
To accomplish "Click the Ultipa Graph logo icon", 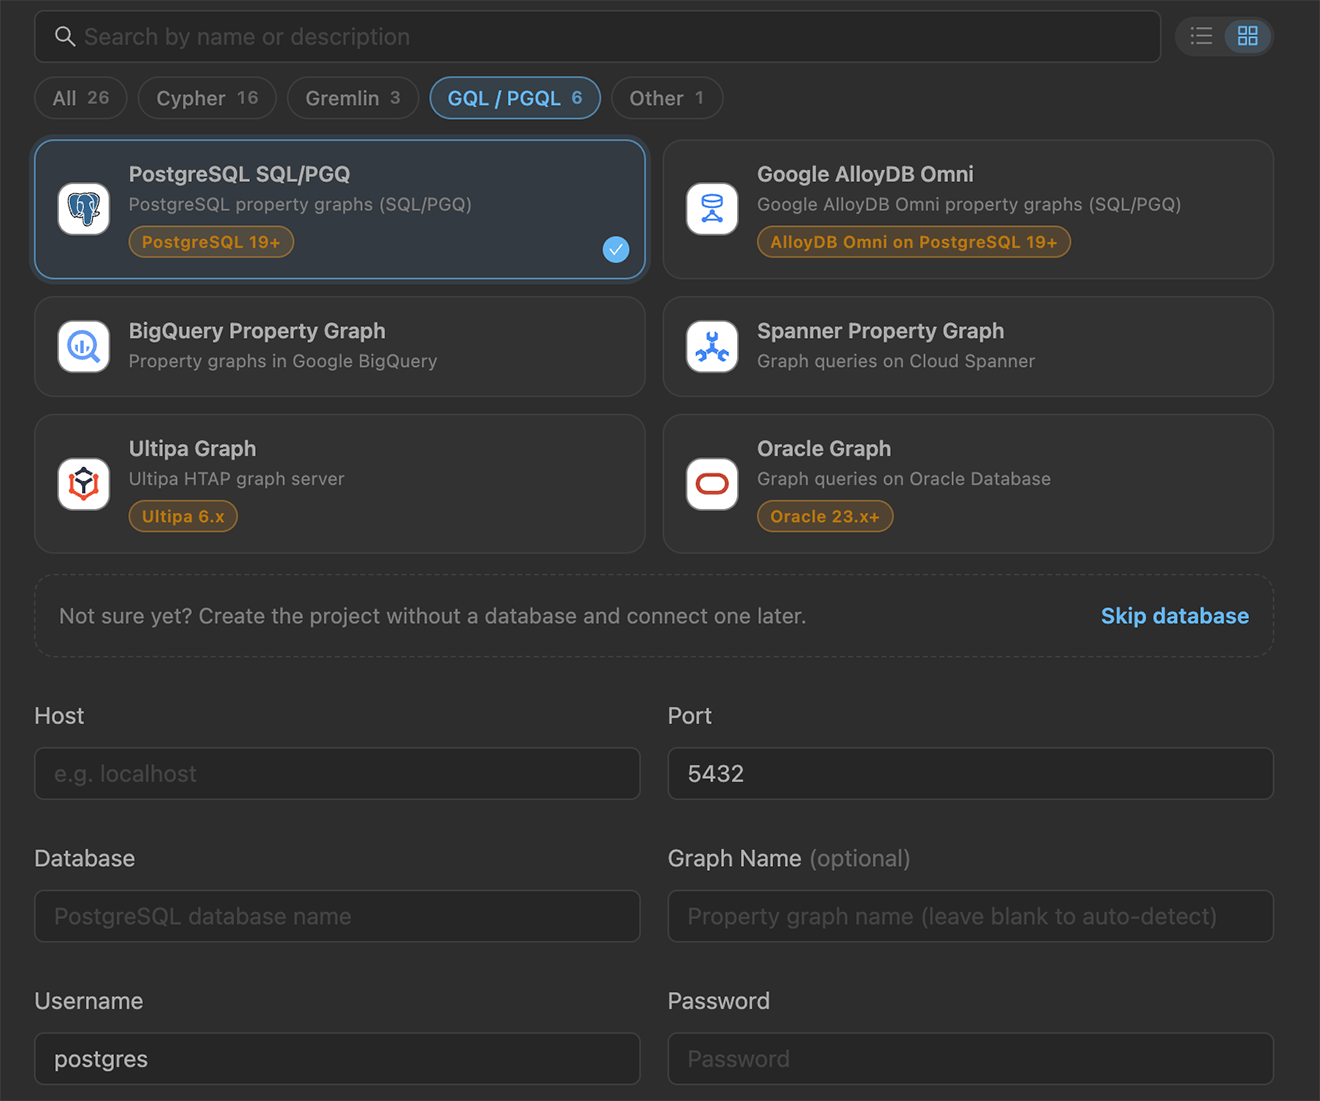I will pos(84,484).
